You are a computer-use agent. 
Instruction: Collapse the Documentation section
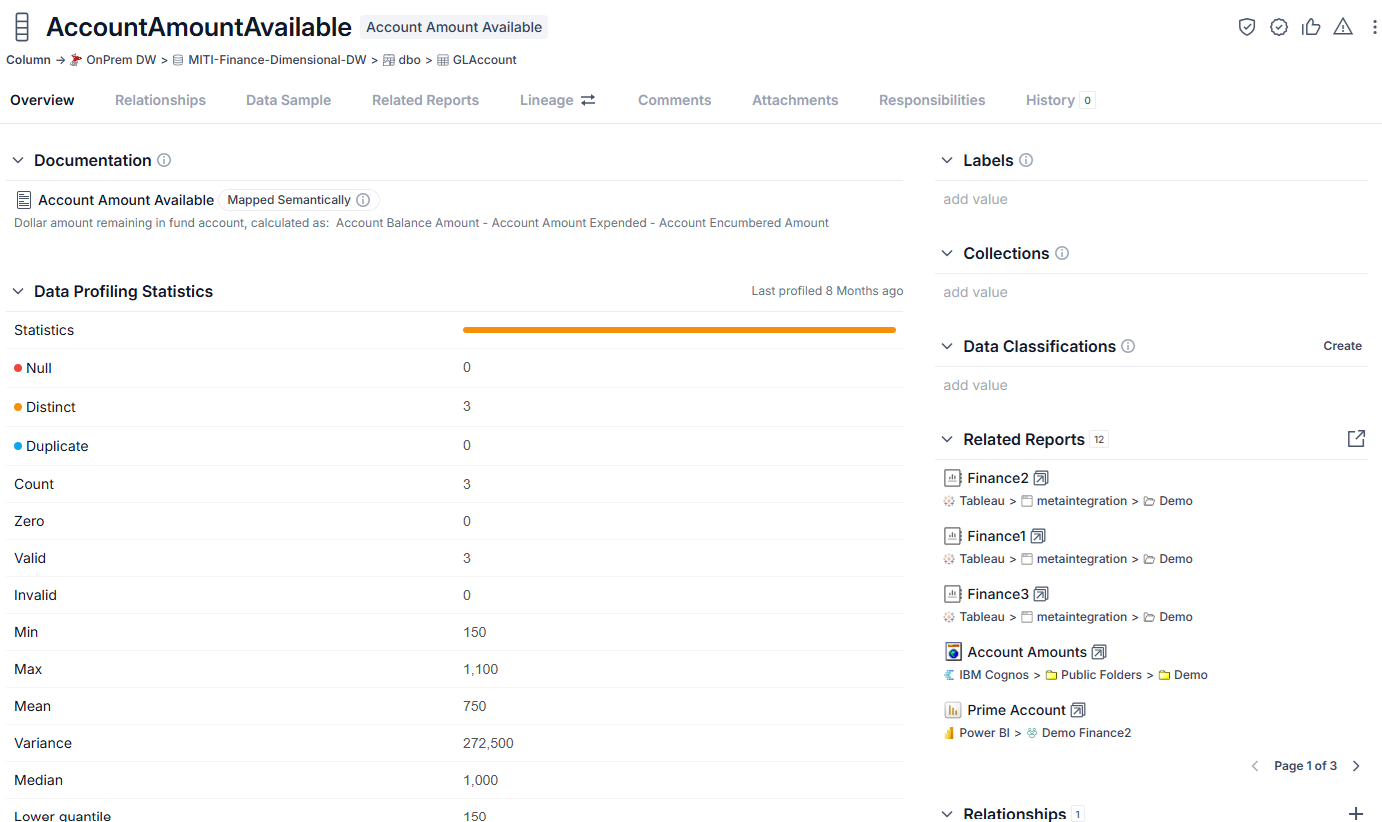tap(18, 160)
